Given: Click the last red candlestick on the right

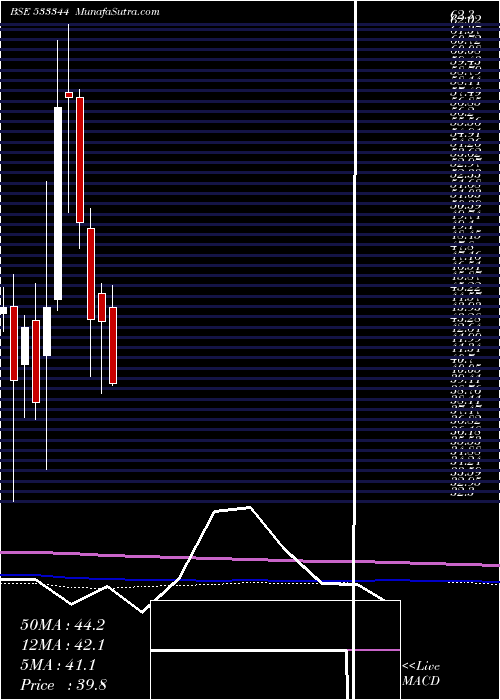Looking at the screenshot, I should coord(113,345).
